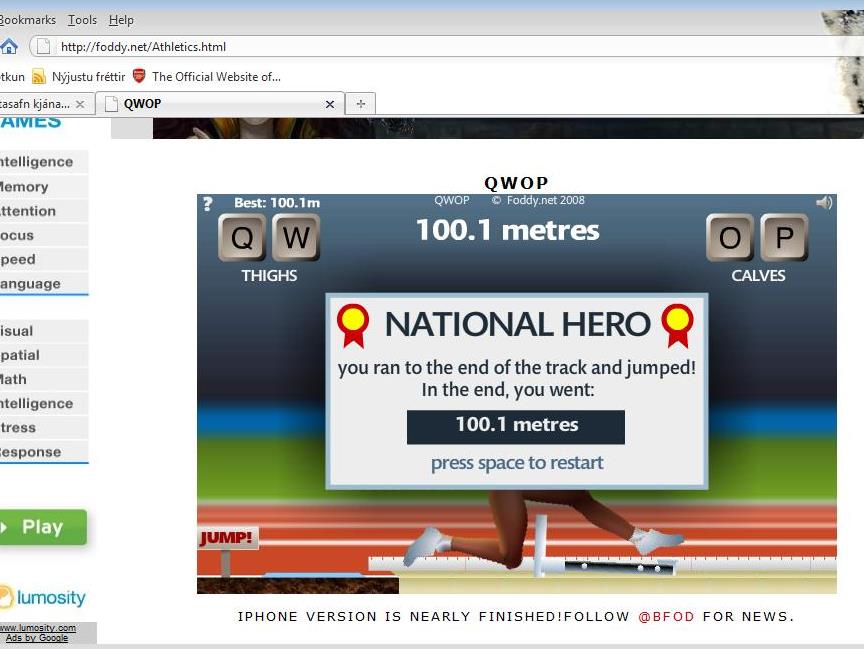Select the Attention sidebar item
This screenshot has height=649, width=864.
click(x=44, y=211)
